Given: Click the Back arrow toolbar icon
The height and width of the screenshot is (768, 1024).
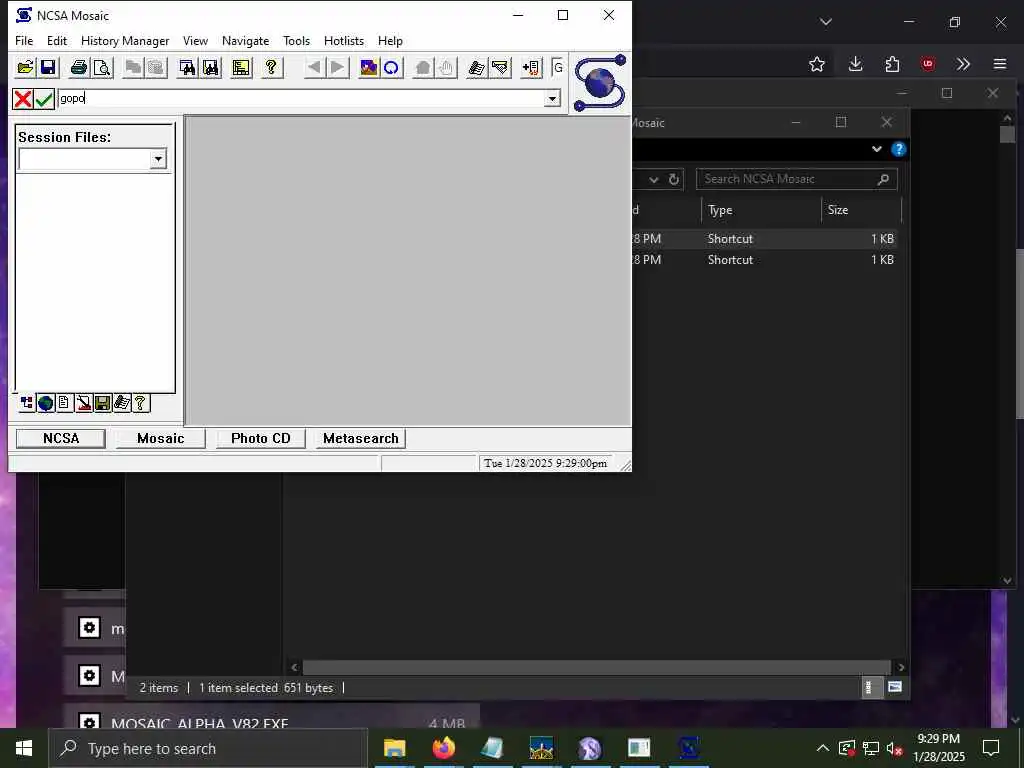Looking at the screenshot, I should point(314,67).
